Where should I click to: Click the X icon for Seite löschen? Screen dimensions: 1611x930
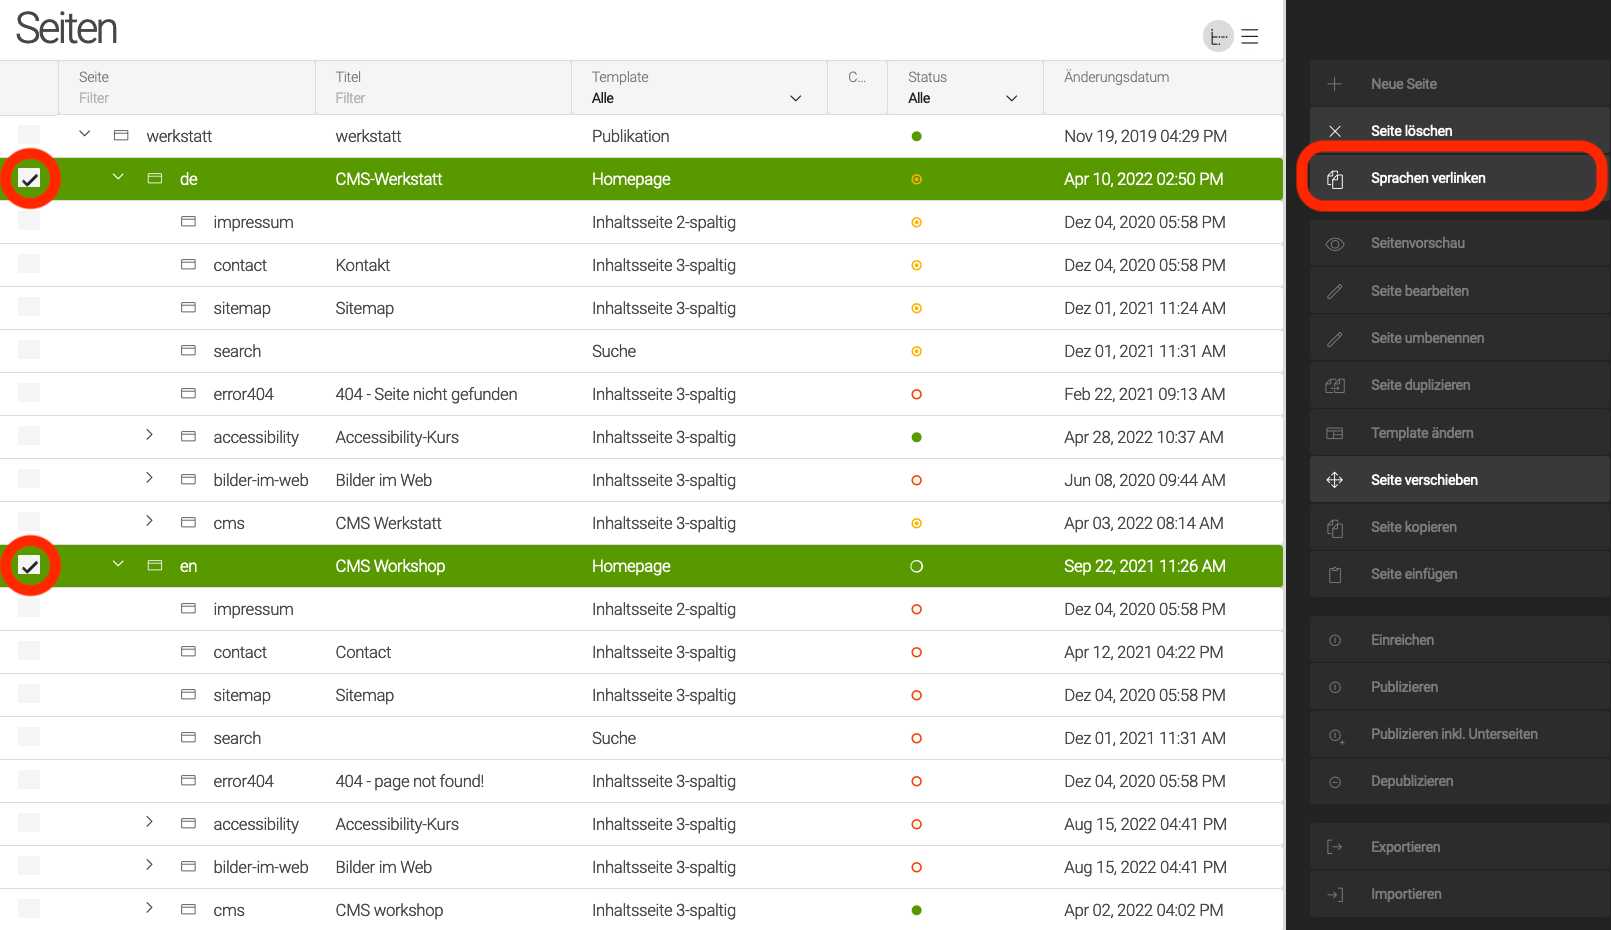1335,131
